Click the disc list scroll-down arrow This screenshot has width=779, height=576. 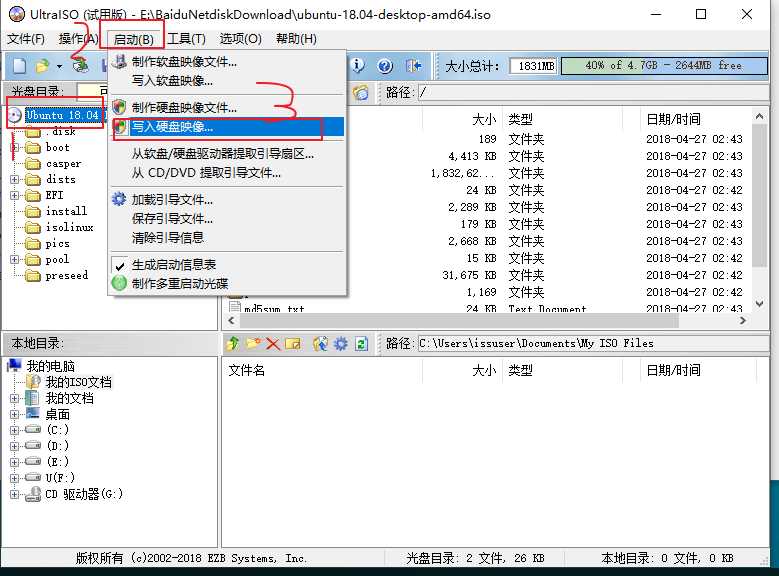(759, 303)
